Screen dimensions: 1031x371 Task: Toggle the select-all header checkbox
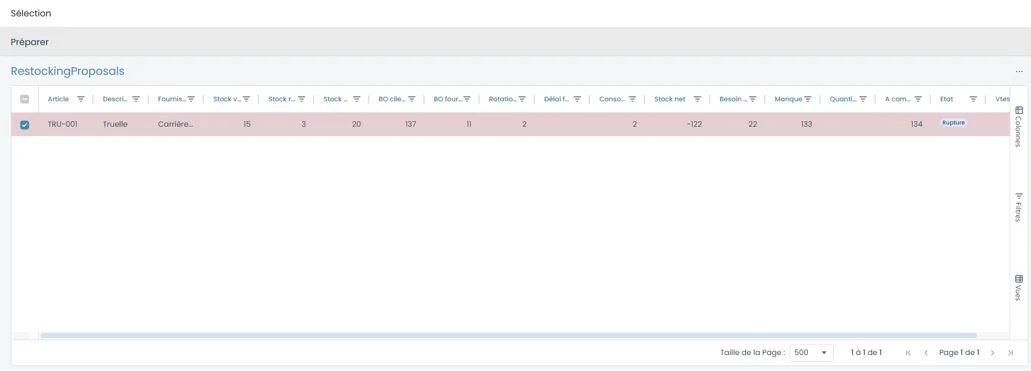(24, 99)
